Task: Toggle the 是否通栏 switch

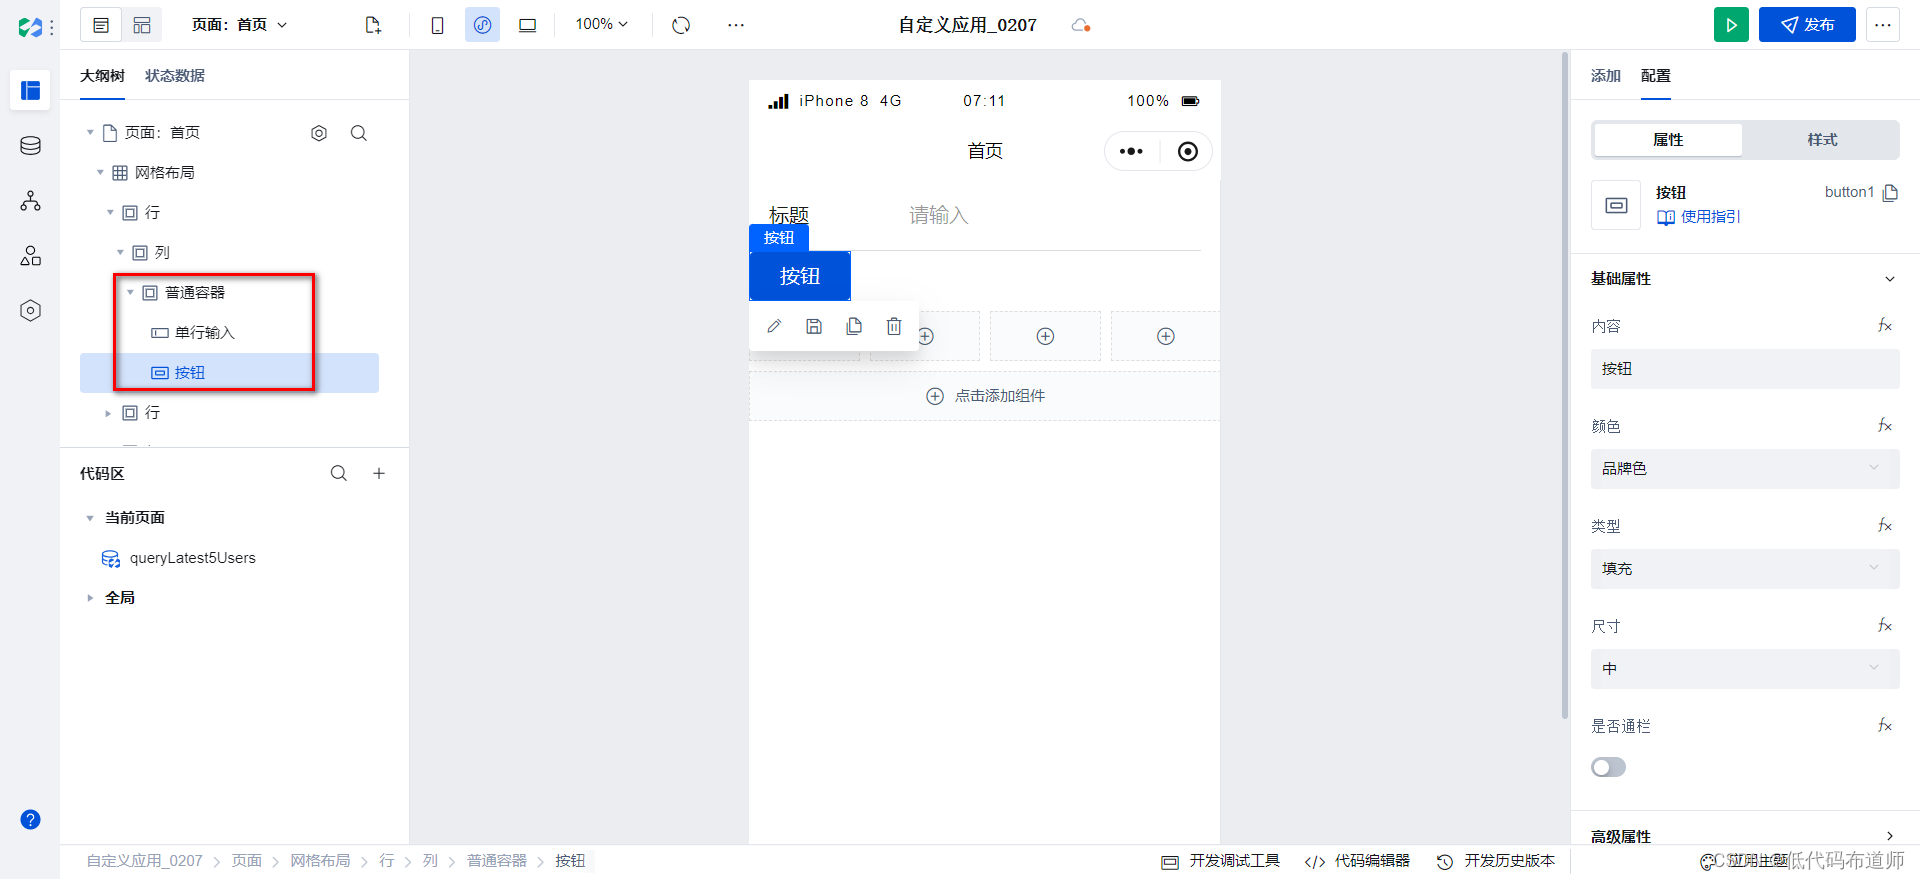Action: (x=1608, y=767)
